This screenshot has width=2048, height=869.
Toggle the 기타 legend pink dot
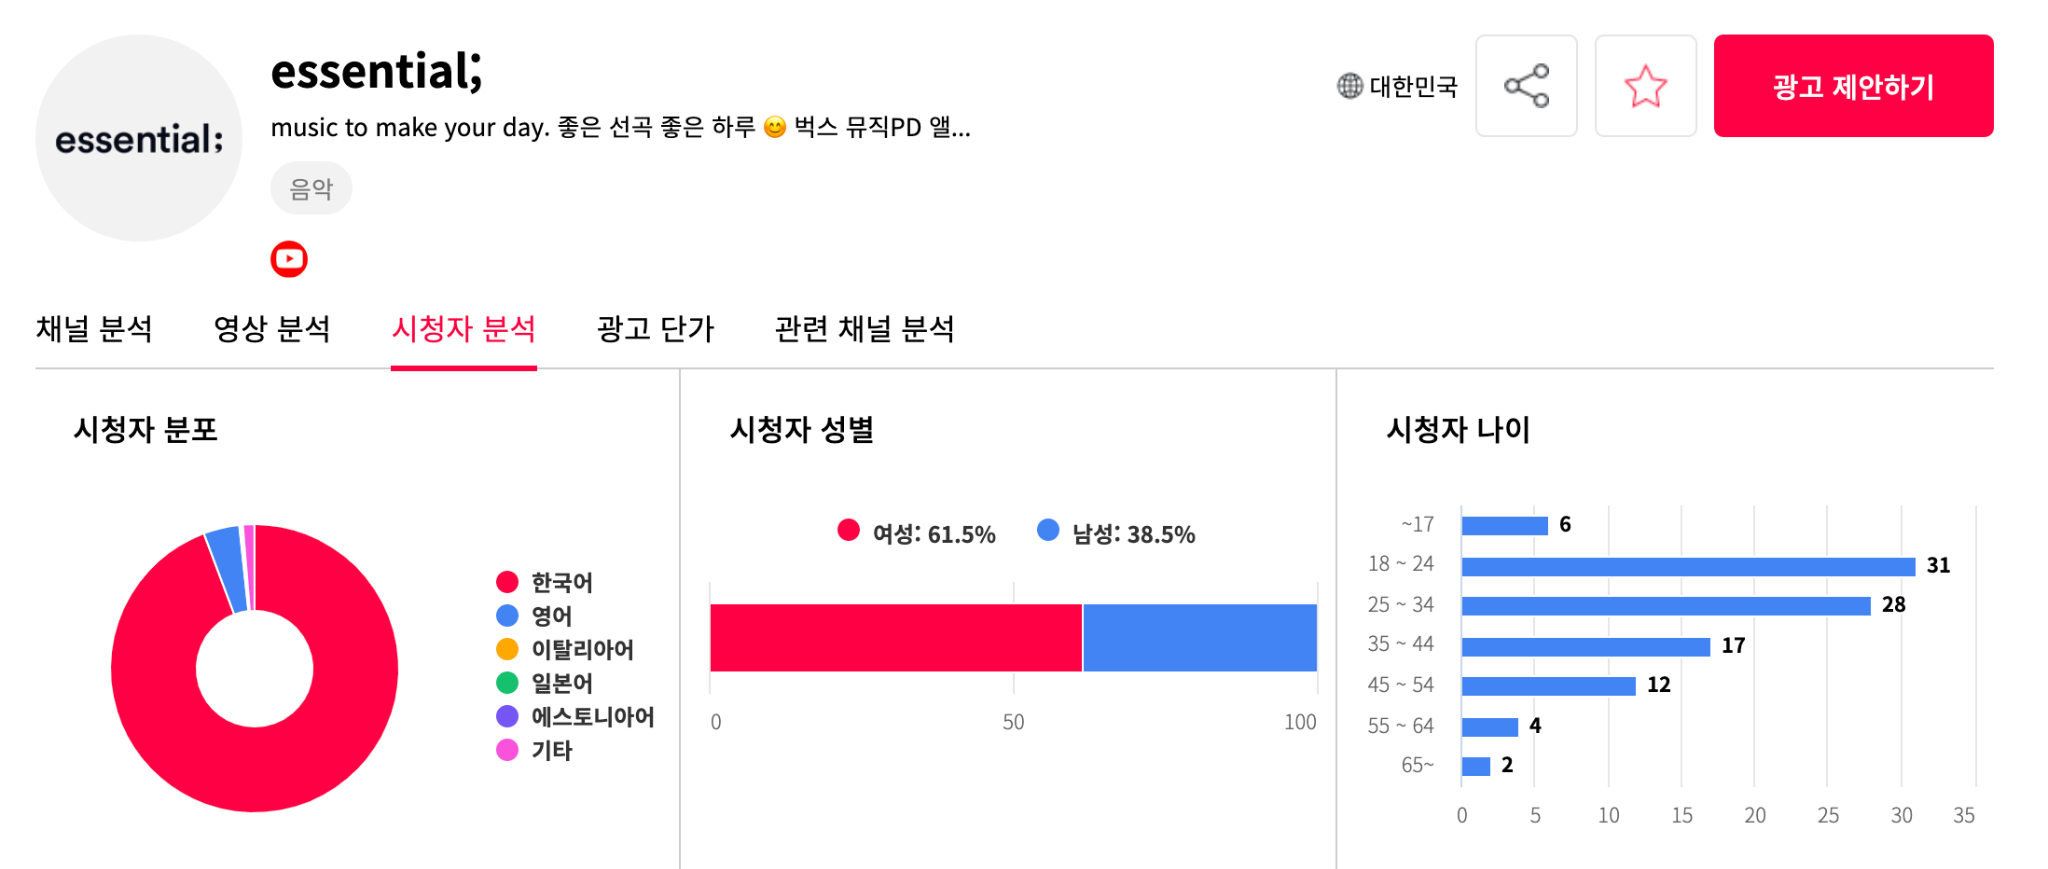507,750
